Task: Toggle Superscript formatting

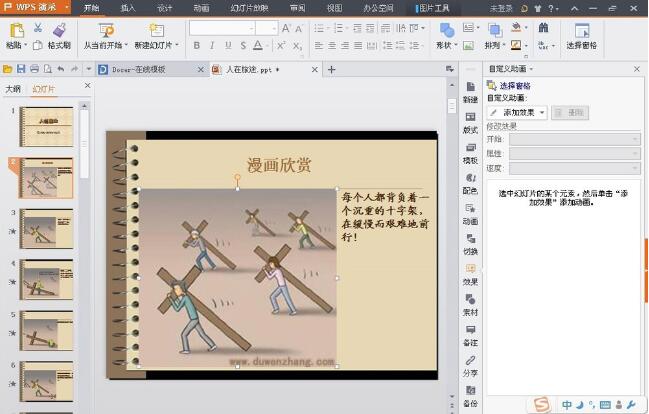Action: click(x=281, y=45)
